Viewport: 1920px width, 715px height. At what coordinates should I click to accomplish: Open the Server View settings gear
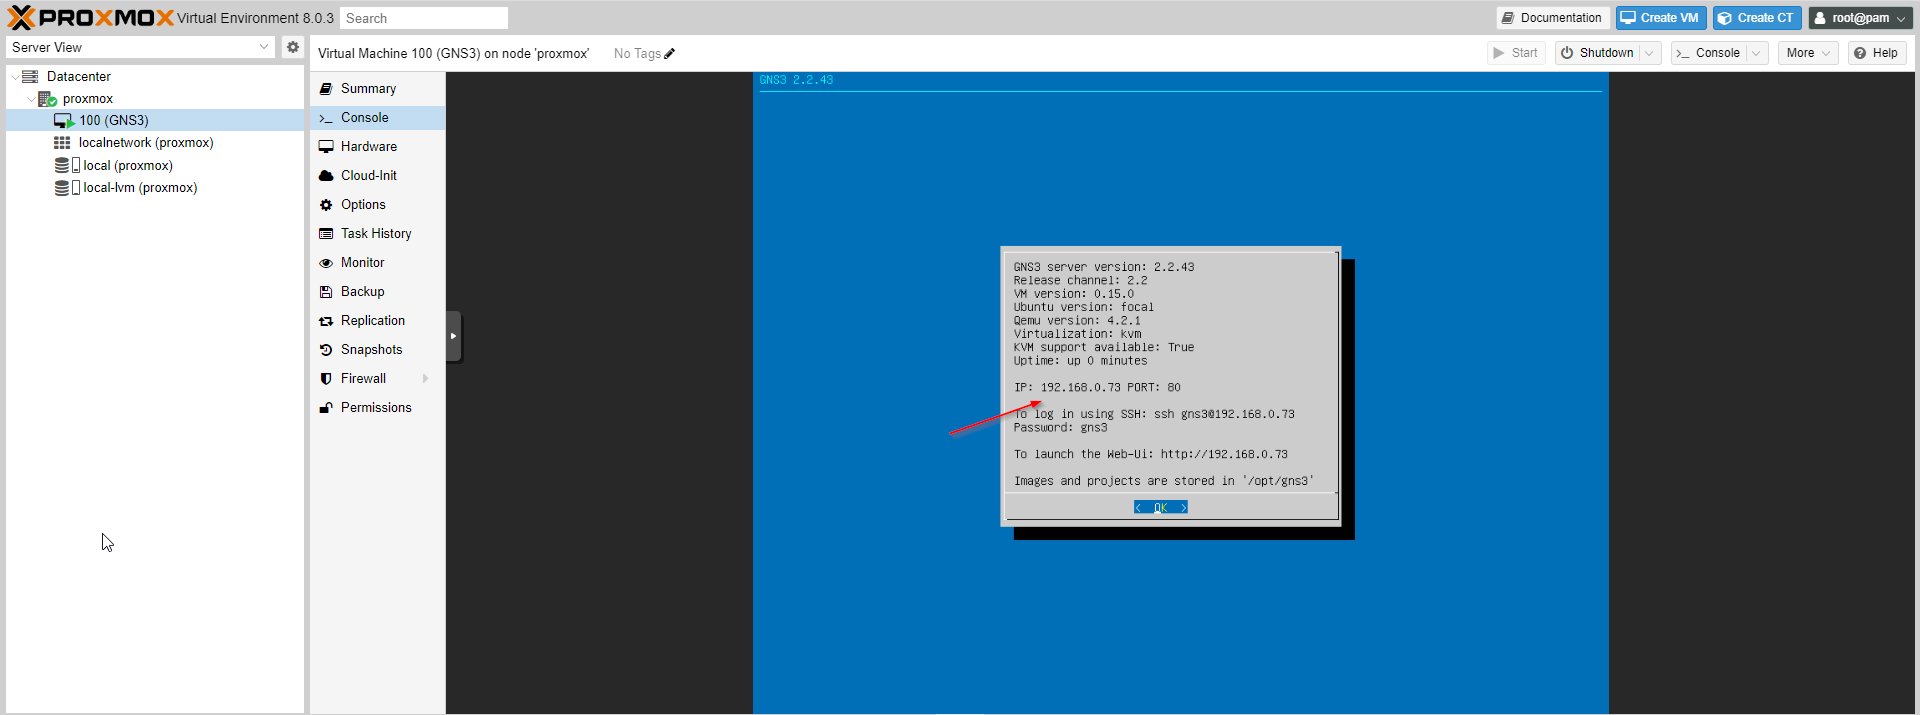coord(292,47)
